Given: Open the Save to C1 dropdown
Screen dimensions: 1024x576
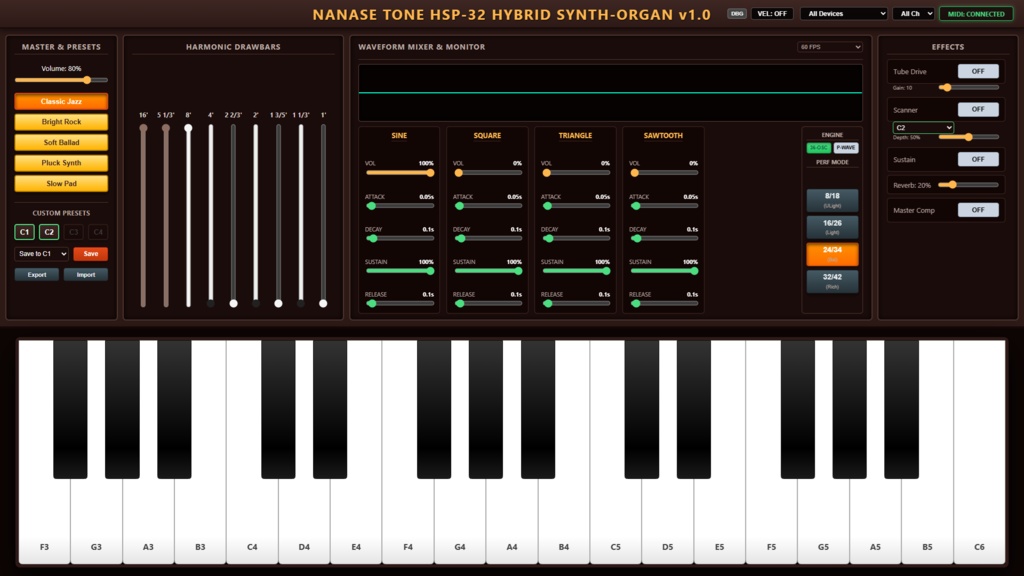Looking at the screenshot, I should pos(41,253).
